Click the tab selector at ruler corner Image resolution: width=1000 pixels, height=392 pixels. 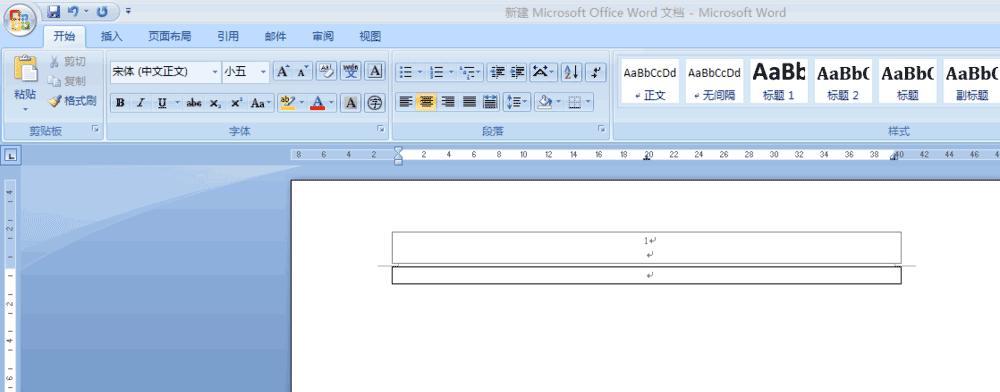point(12,154)
